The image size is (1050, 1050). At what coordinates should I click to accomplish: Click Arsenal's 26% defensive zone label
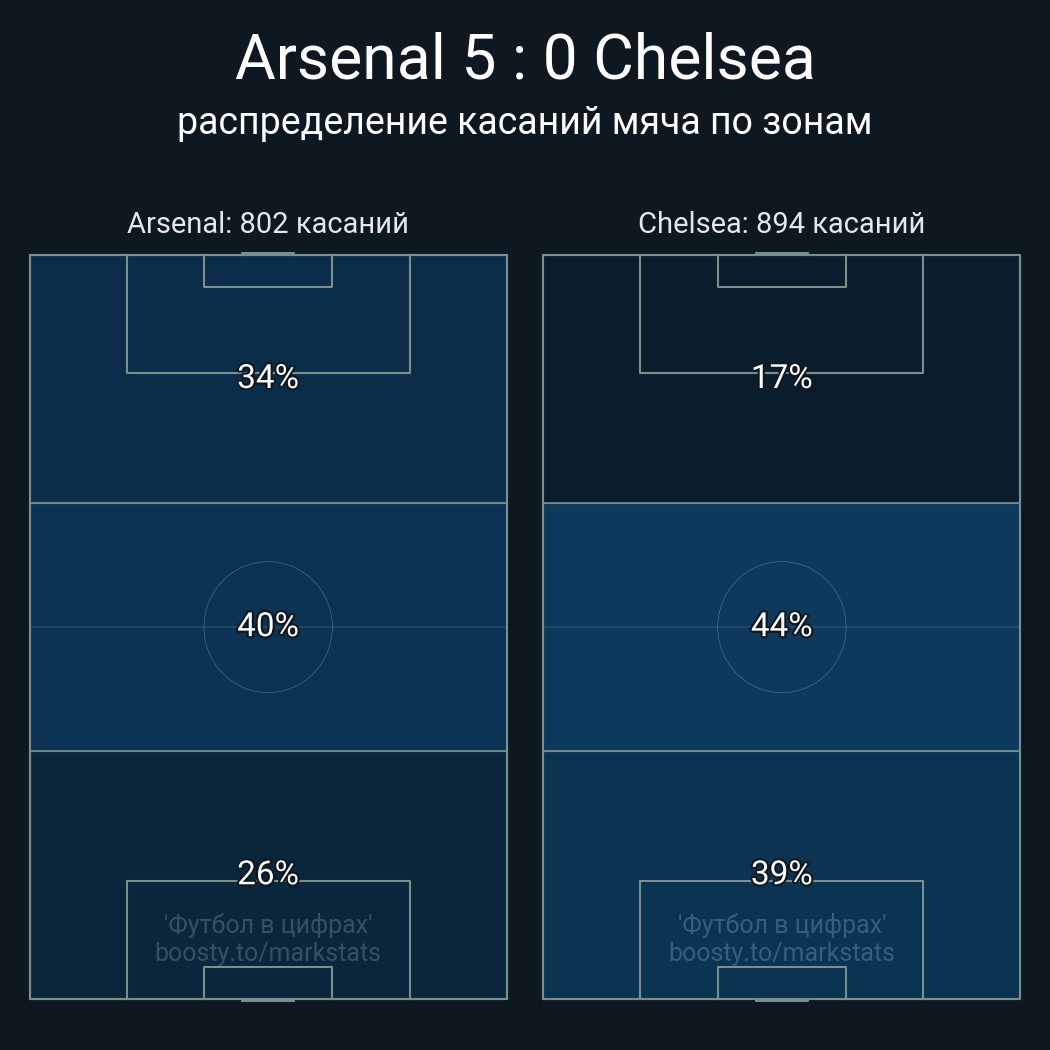coord(268,873)
